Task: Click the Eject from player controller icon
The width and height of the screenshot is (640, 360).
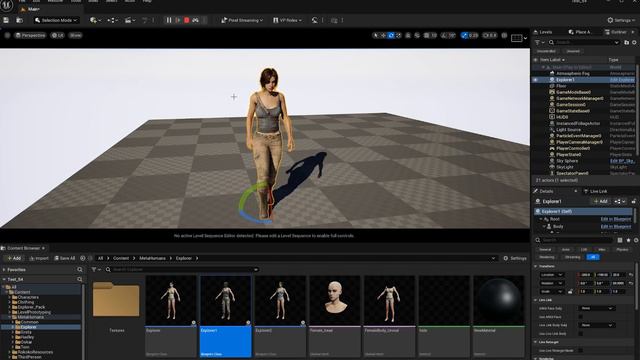Action: 196,20
